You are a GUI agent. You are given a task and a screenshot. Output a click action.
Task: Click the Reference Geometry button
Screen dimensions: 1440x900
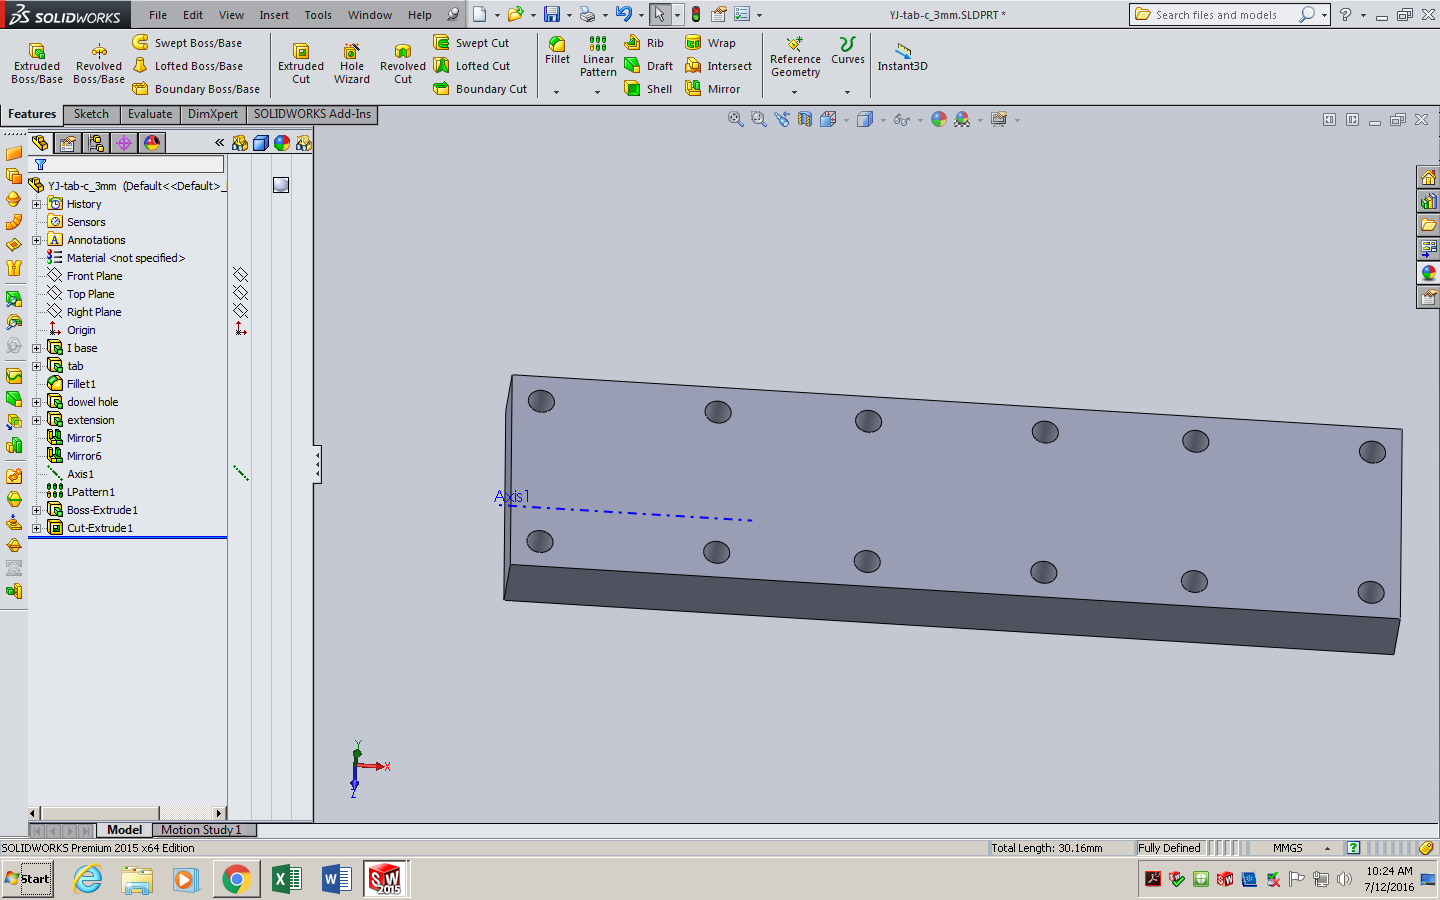point(795,58)
